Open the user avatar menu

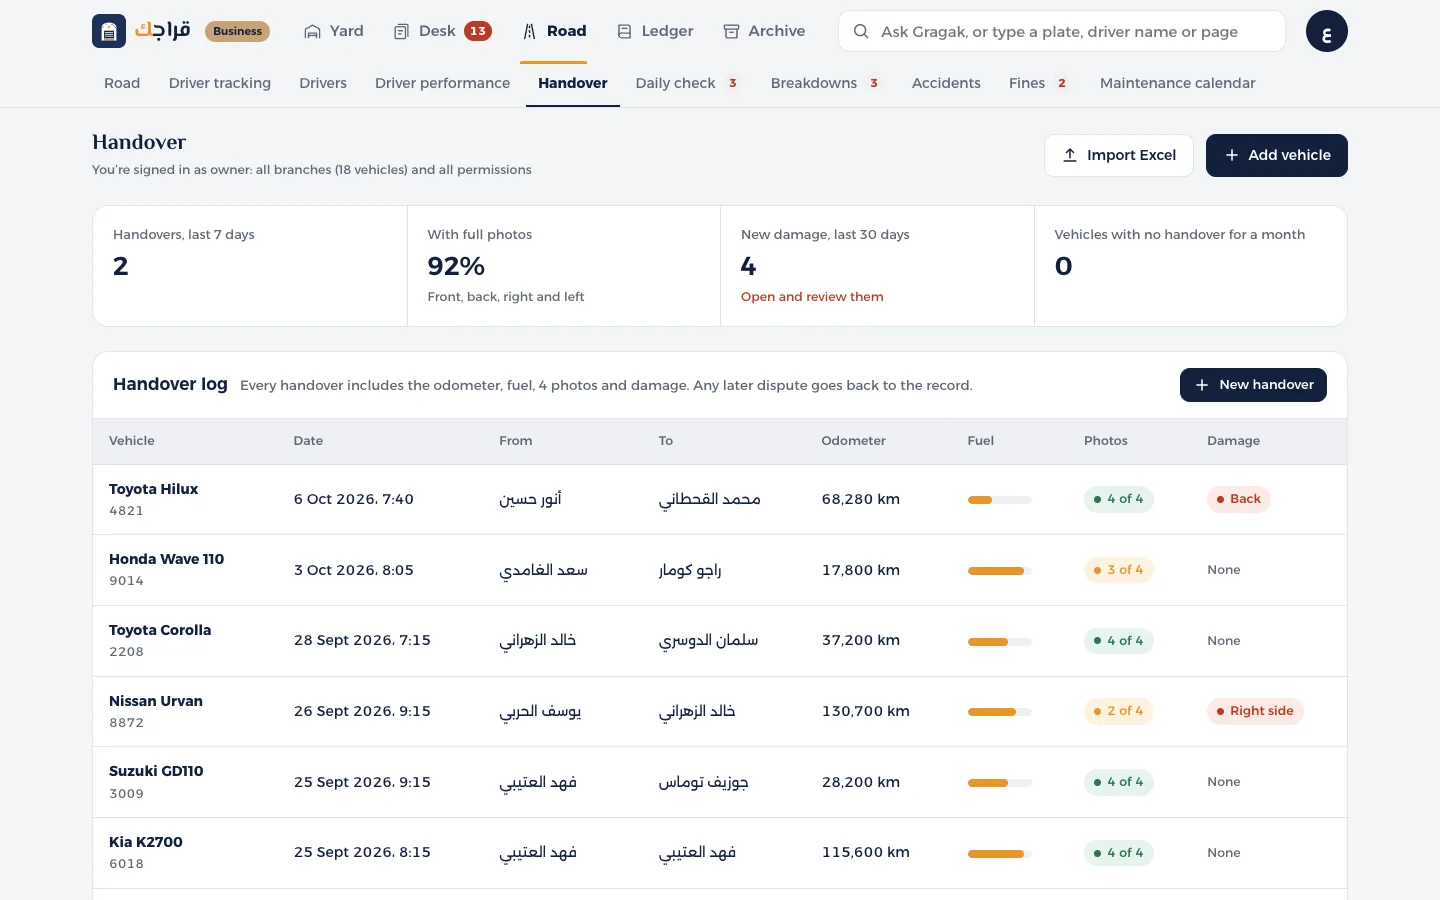(x=1326, y=31)
